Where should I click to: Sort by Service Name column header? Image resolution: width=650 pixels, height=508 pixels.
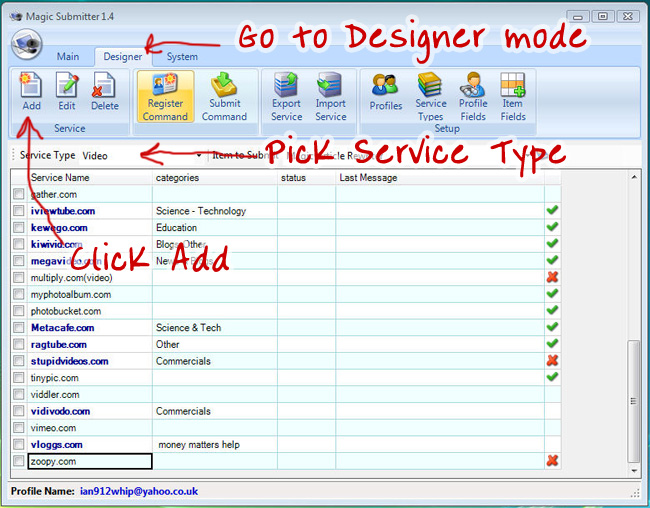(90, 177)
